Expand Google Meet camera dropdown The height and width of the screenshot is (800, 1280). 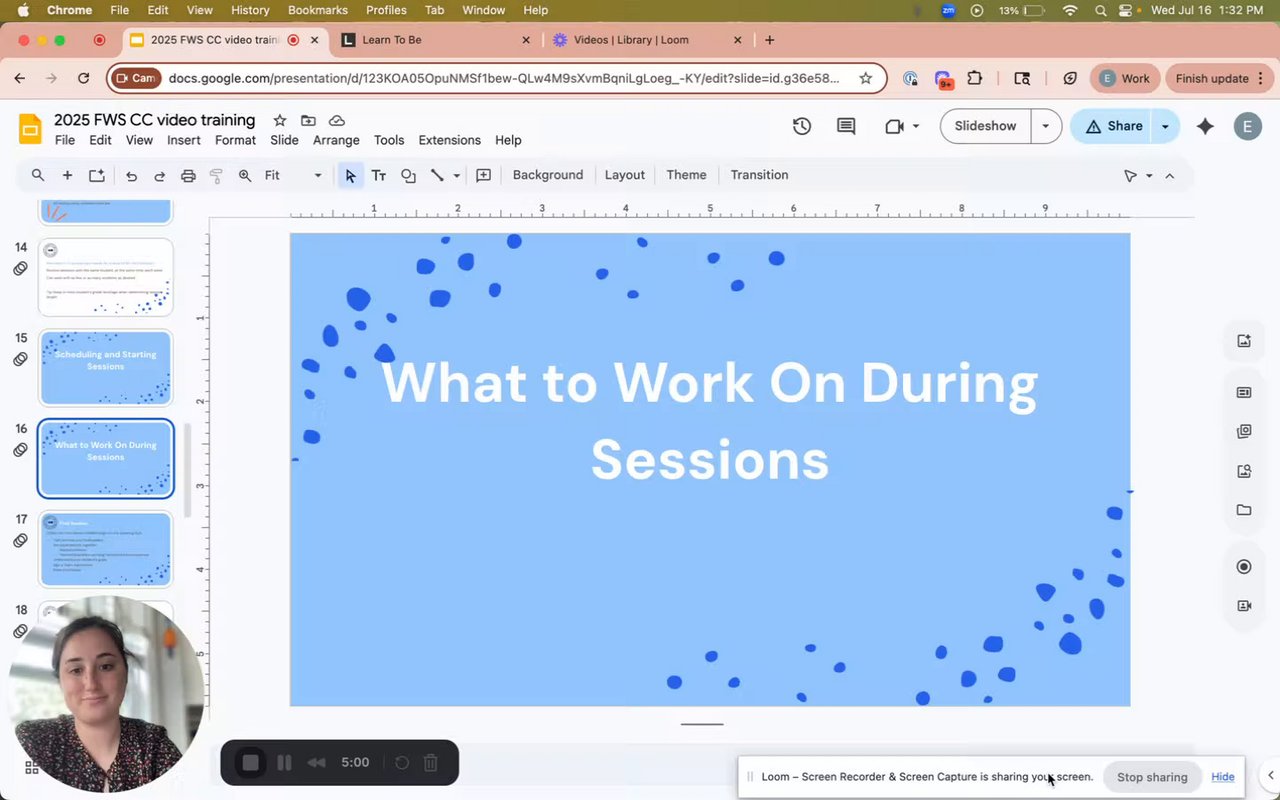[916, 126]
